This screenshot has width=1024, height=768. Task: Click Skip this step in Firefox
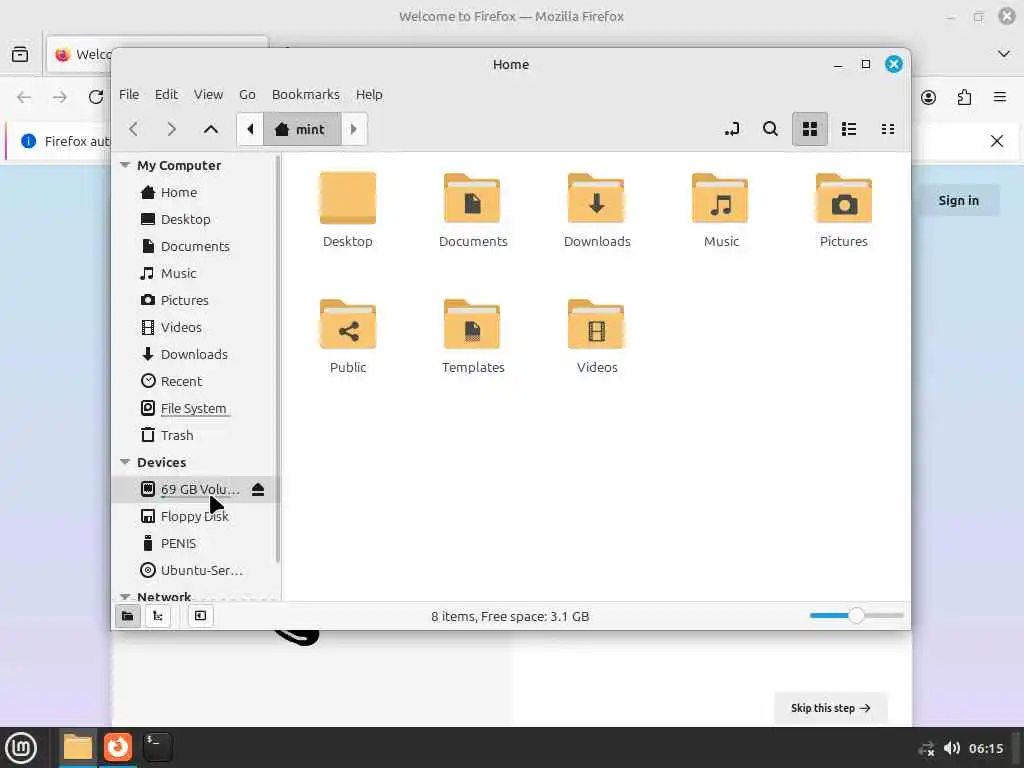[831, 708]
